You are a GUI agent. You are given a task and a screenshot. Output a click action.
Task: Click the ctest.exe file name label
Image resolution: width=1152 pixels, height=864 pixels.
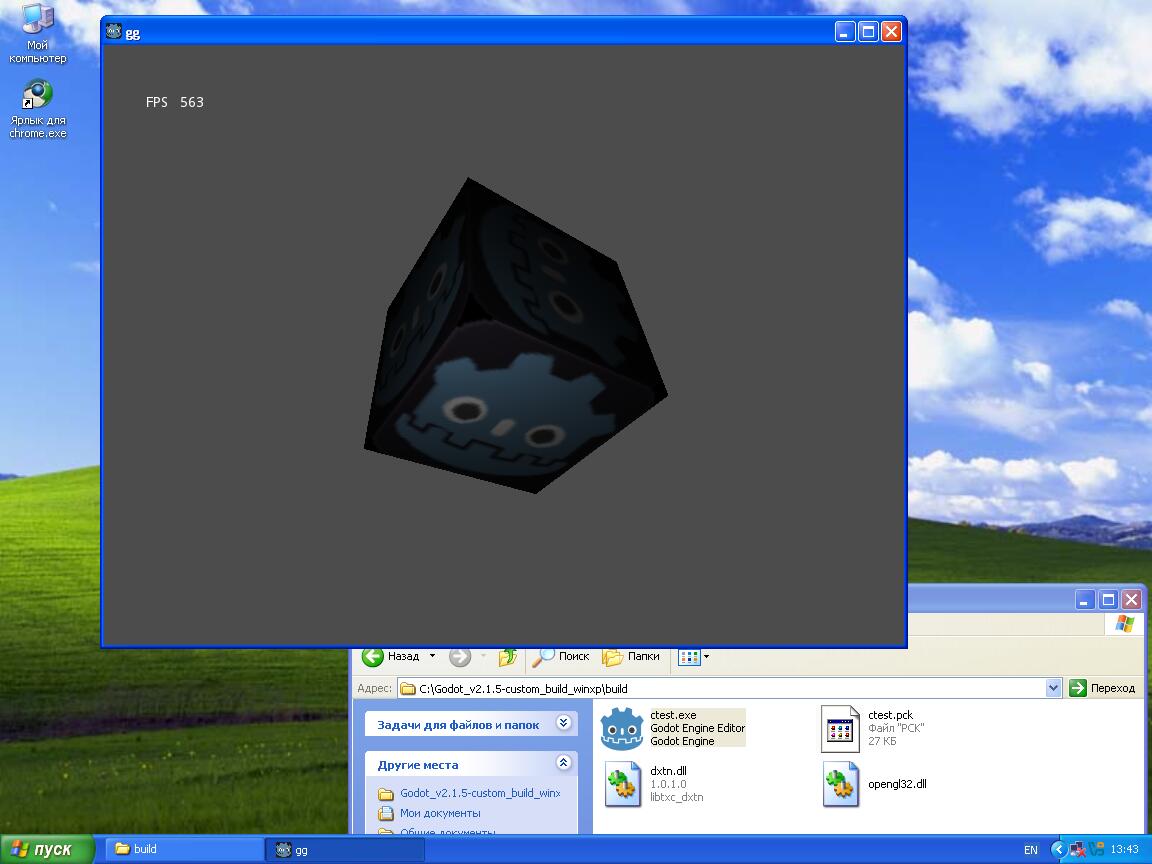click(673, 715)
